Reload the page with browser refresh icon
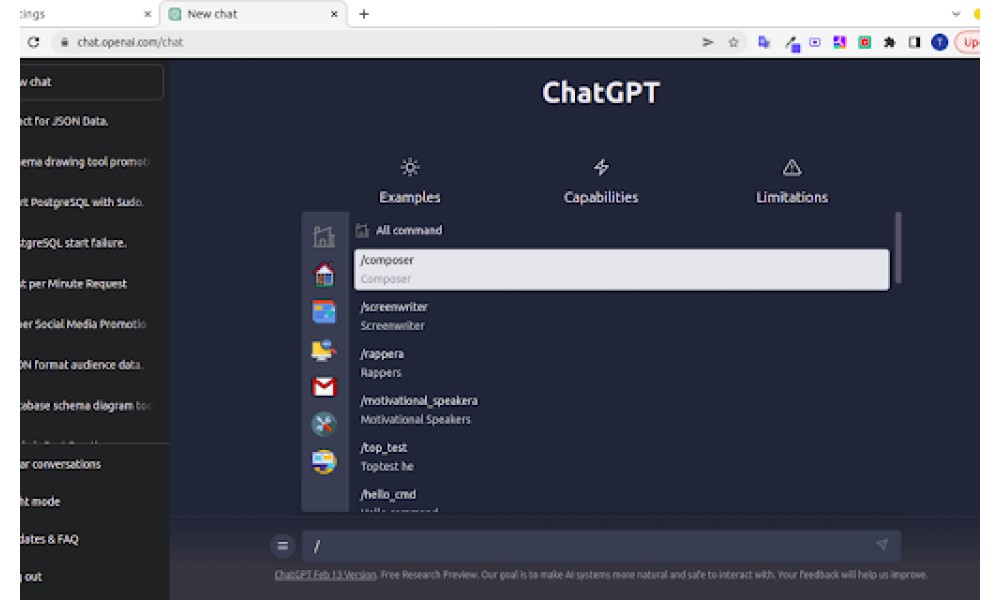Screen dimensions: 1000x600 (x=34, y=42)
